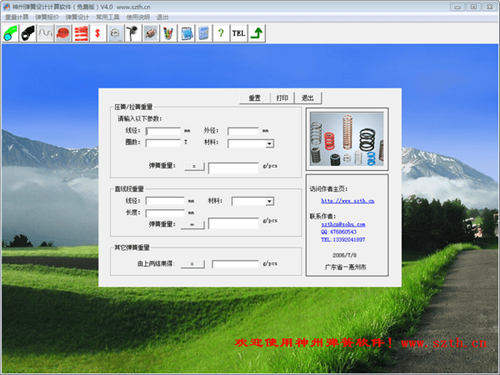Open the www.szth.cn homepage link

coord(348,201)
